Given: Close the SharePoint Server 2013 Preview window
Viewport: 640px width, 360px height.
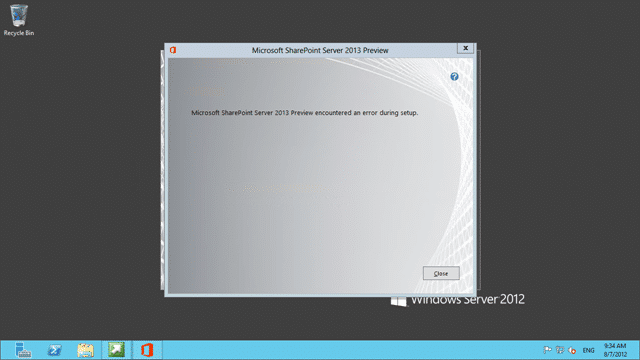Looking at the screenshot, I should coord(465,48).
